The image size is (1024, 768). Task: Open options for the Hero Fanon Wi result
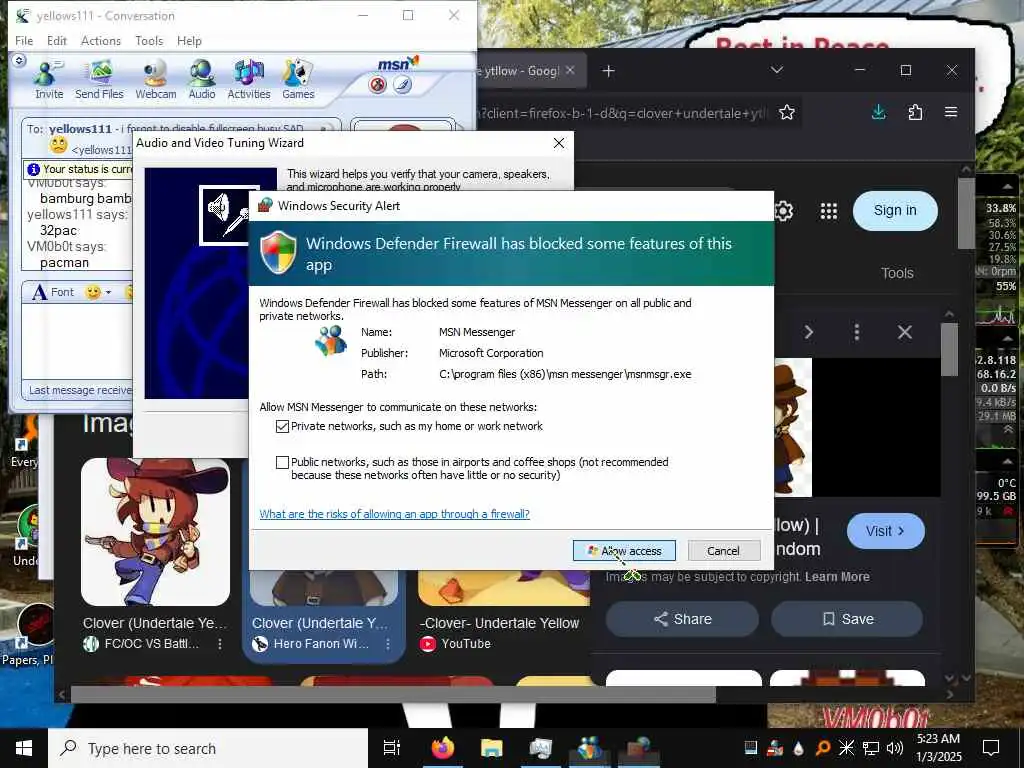[x=388, y=644]
